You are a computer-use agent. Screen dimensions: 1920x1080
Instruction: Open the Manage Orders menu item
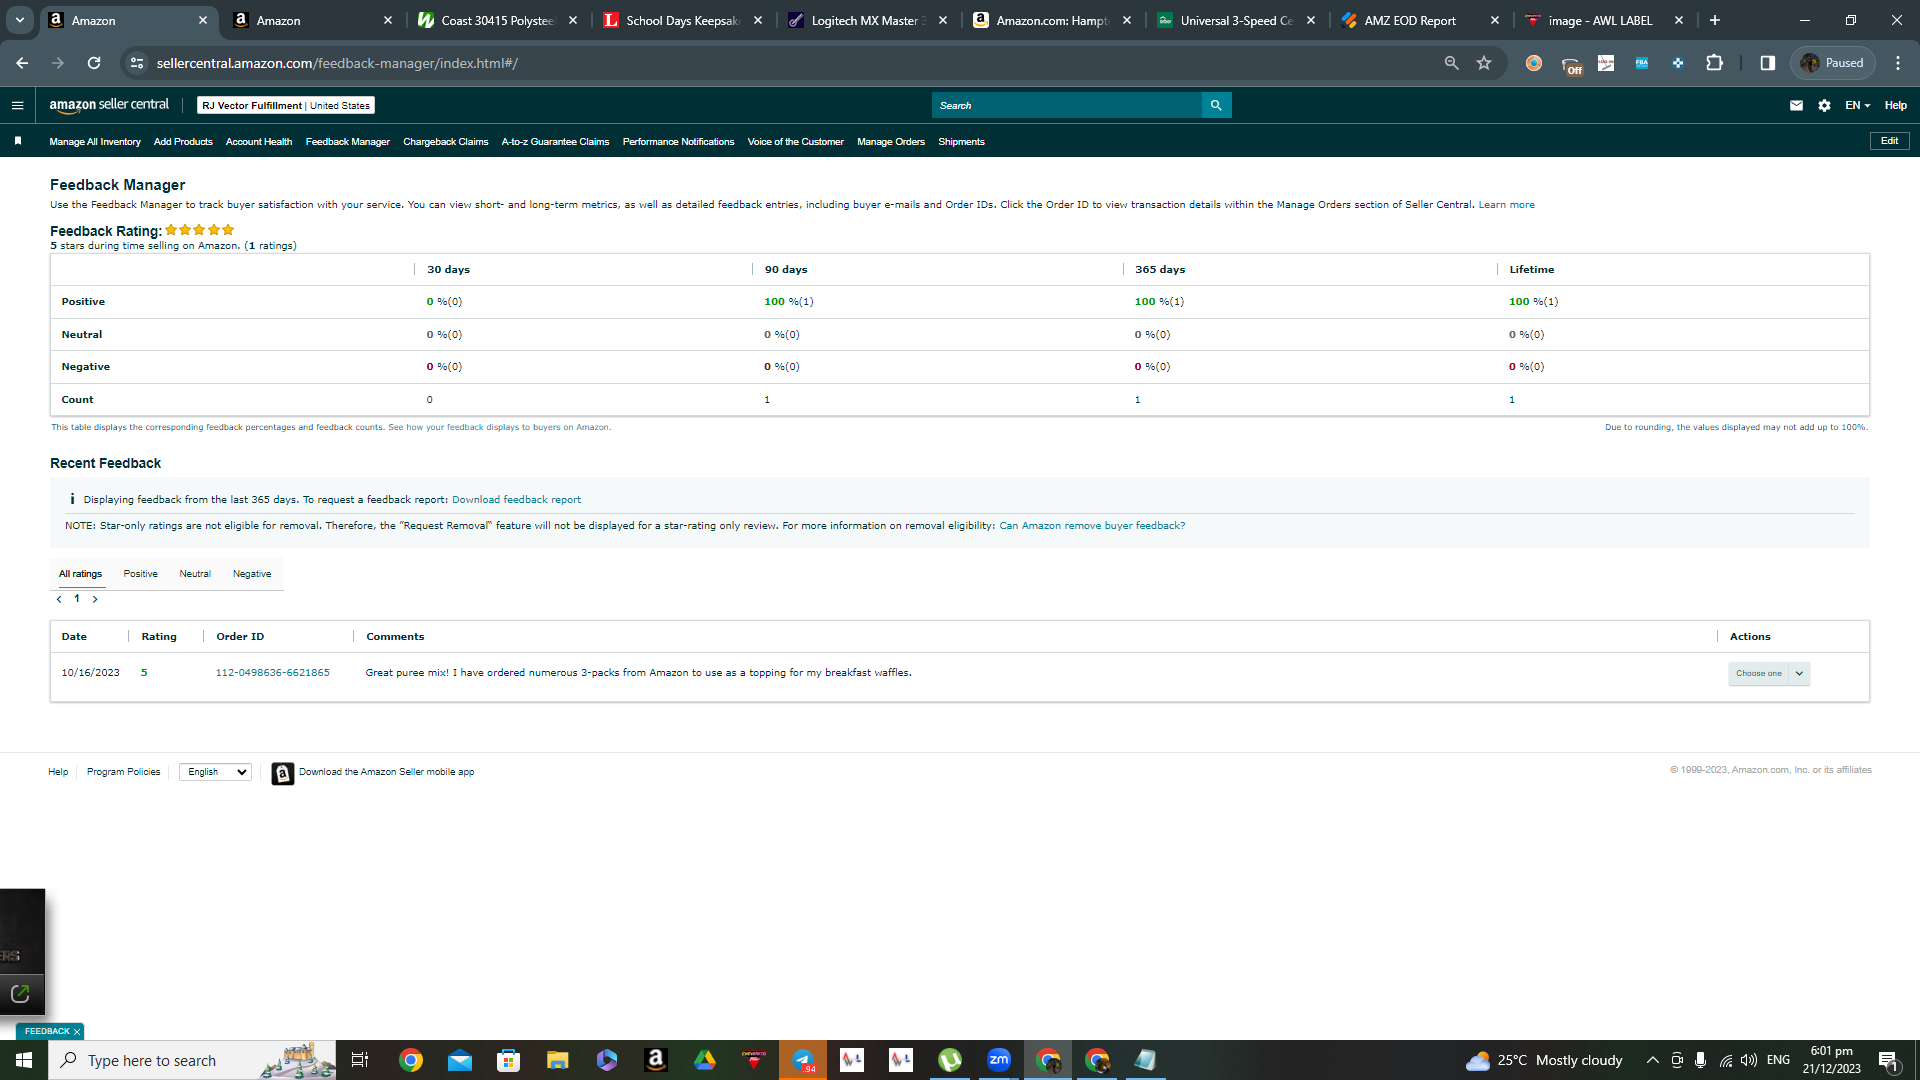(x=891, y=141)
